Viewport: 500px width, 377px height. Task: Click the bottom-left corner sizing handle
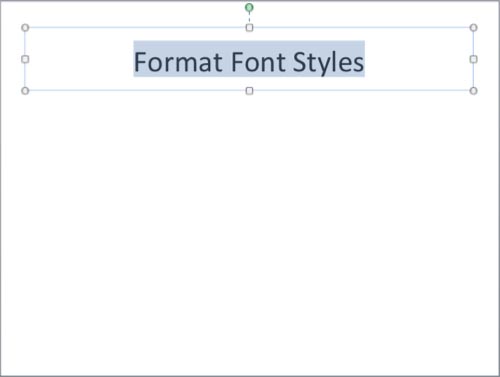25,91
